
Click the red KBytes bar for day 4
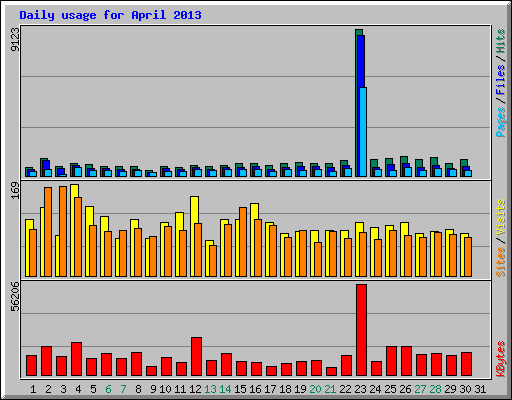76,359
